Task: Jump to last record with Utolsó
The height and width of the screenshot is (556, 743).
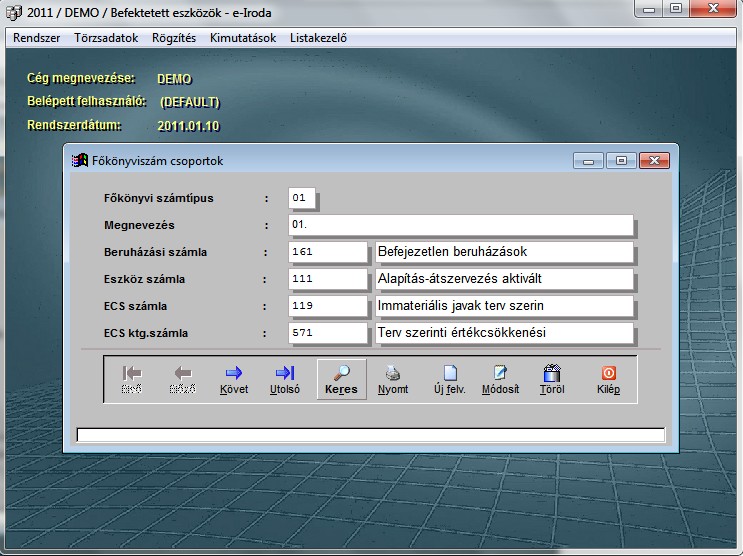Action: point(284,379)
